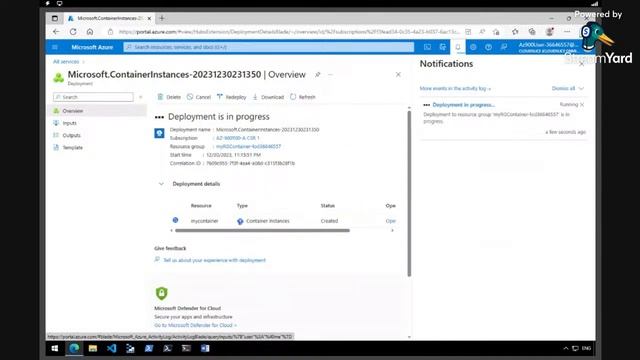Open More events in the activity log
Viewport: 640px width, 360px height.
[455, 89]
